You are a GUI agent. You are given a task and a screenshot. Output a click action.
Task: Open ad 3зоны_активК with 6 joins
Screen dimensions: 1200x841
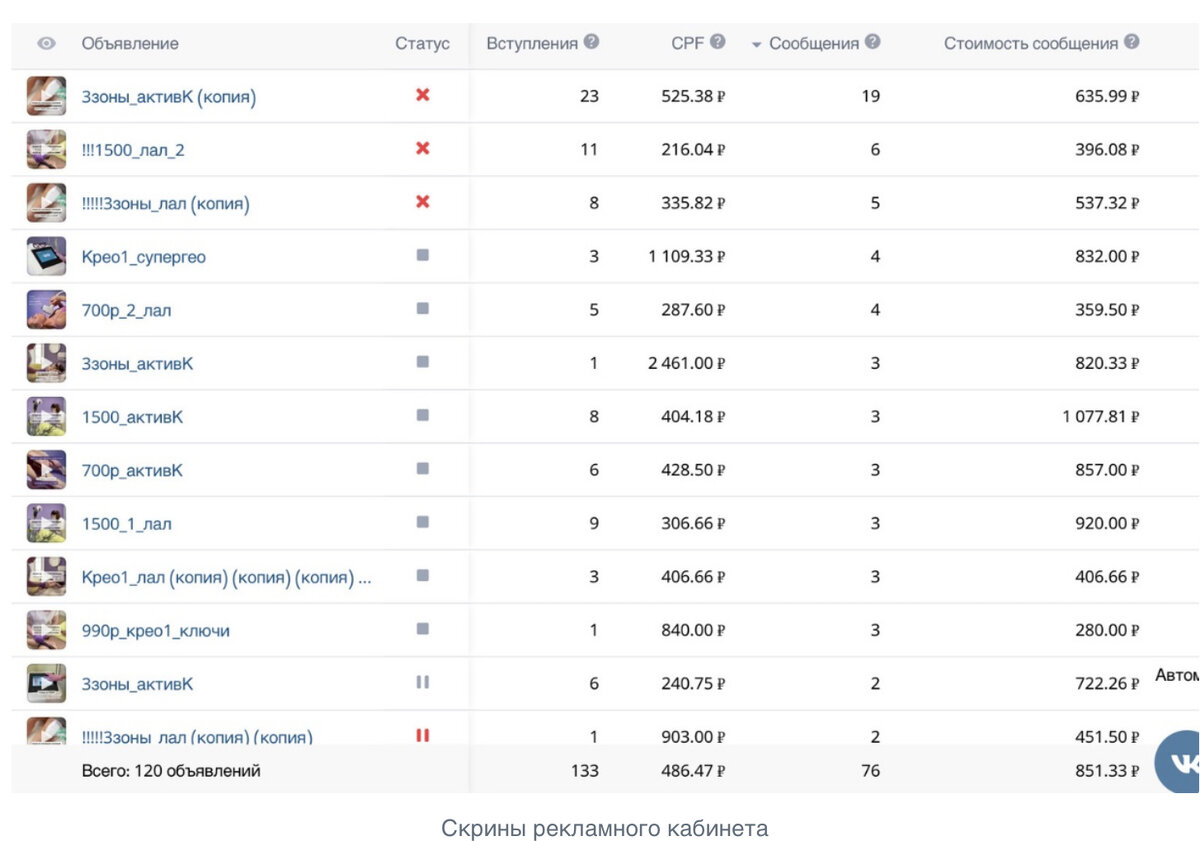137,684
